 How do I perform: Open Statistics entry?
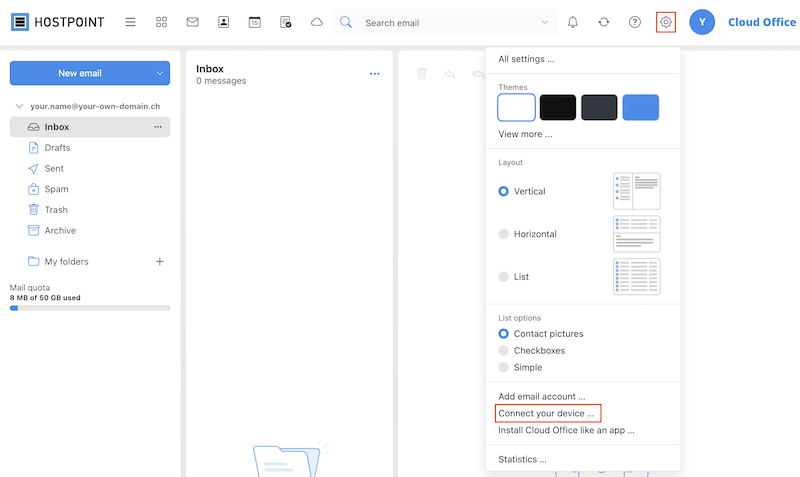pos(522,459)
